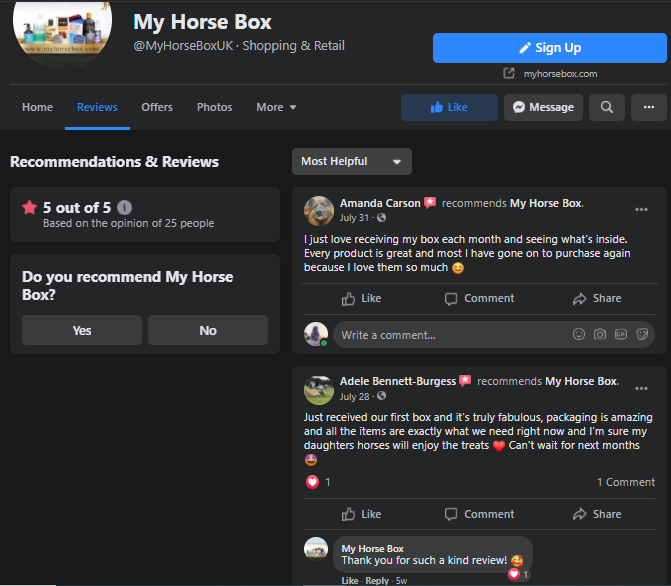Click the '5 out of 5' rating text

77,208
